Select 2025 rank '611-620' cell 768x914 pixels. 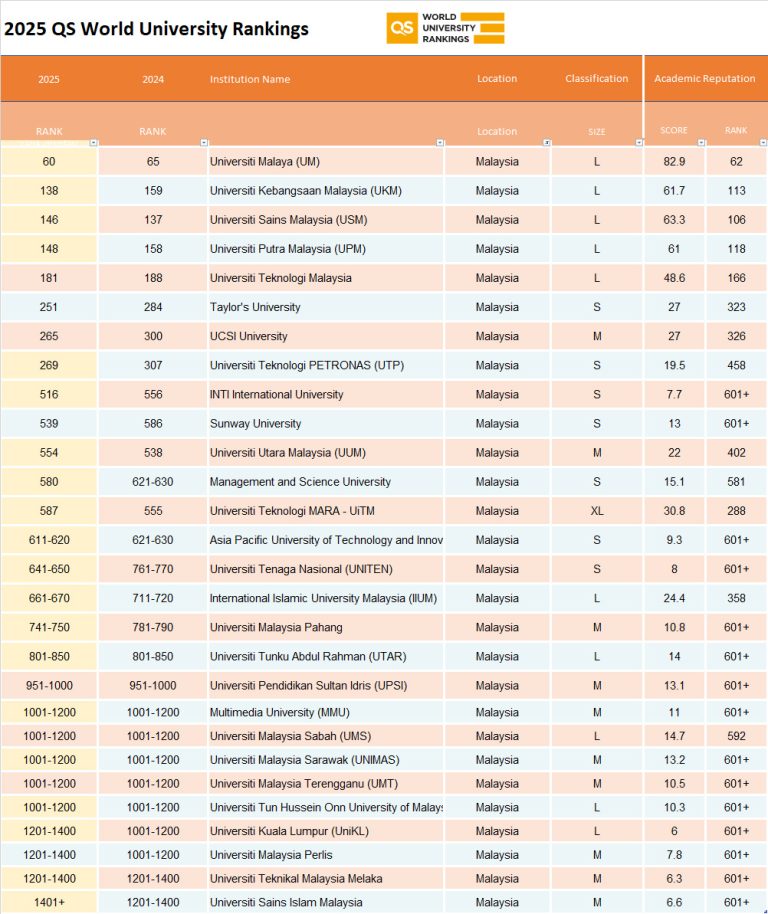click(x=49, y=540)
